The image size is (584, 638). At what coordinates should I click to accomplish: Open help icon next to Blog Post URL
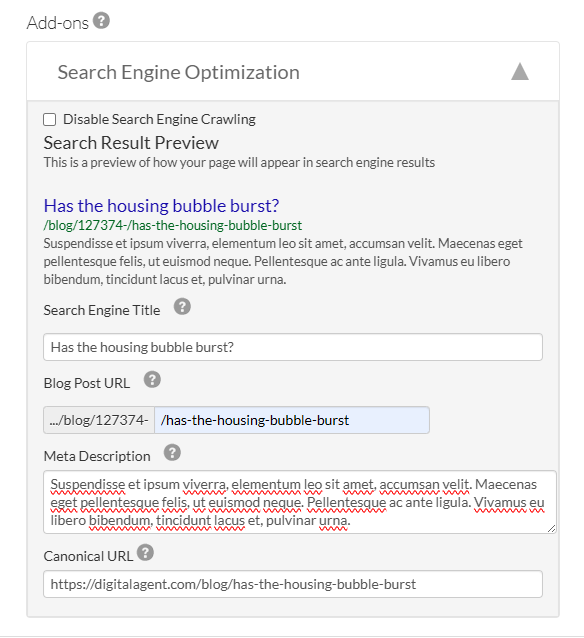pos(152,380)
